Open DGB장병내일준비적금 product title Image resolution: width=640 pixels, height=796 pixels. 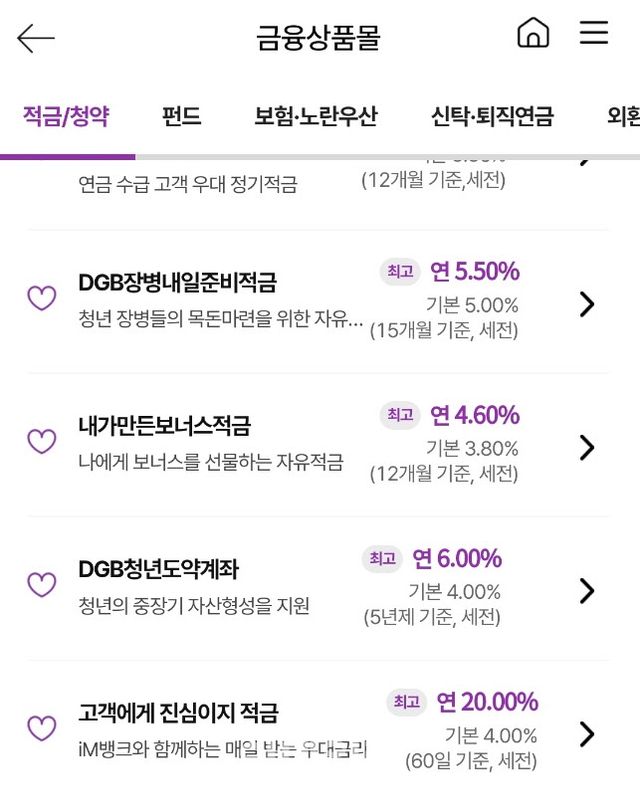(177, 283)
